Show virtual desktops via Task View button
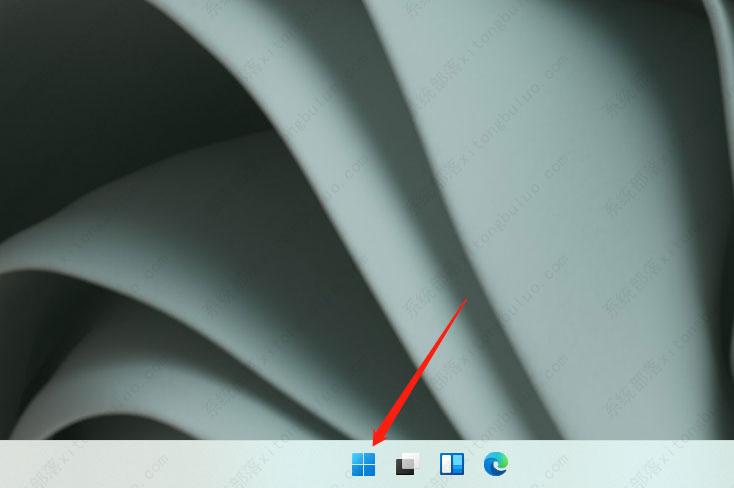This screenshot has height=488, width=734. tap(407, 464)
